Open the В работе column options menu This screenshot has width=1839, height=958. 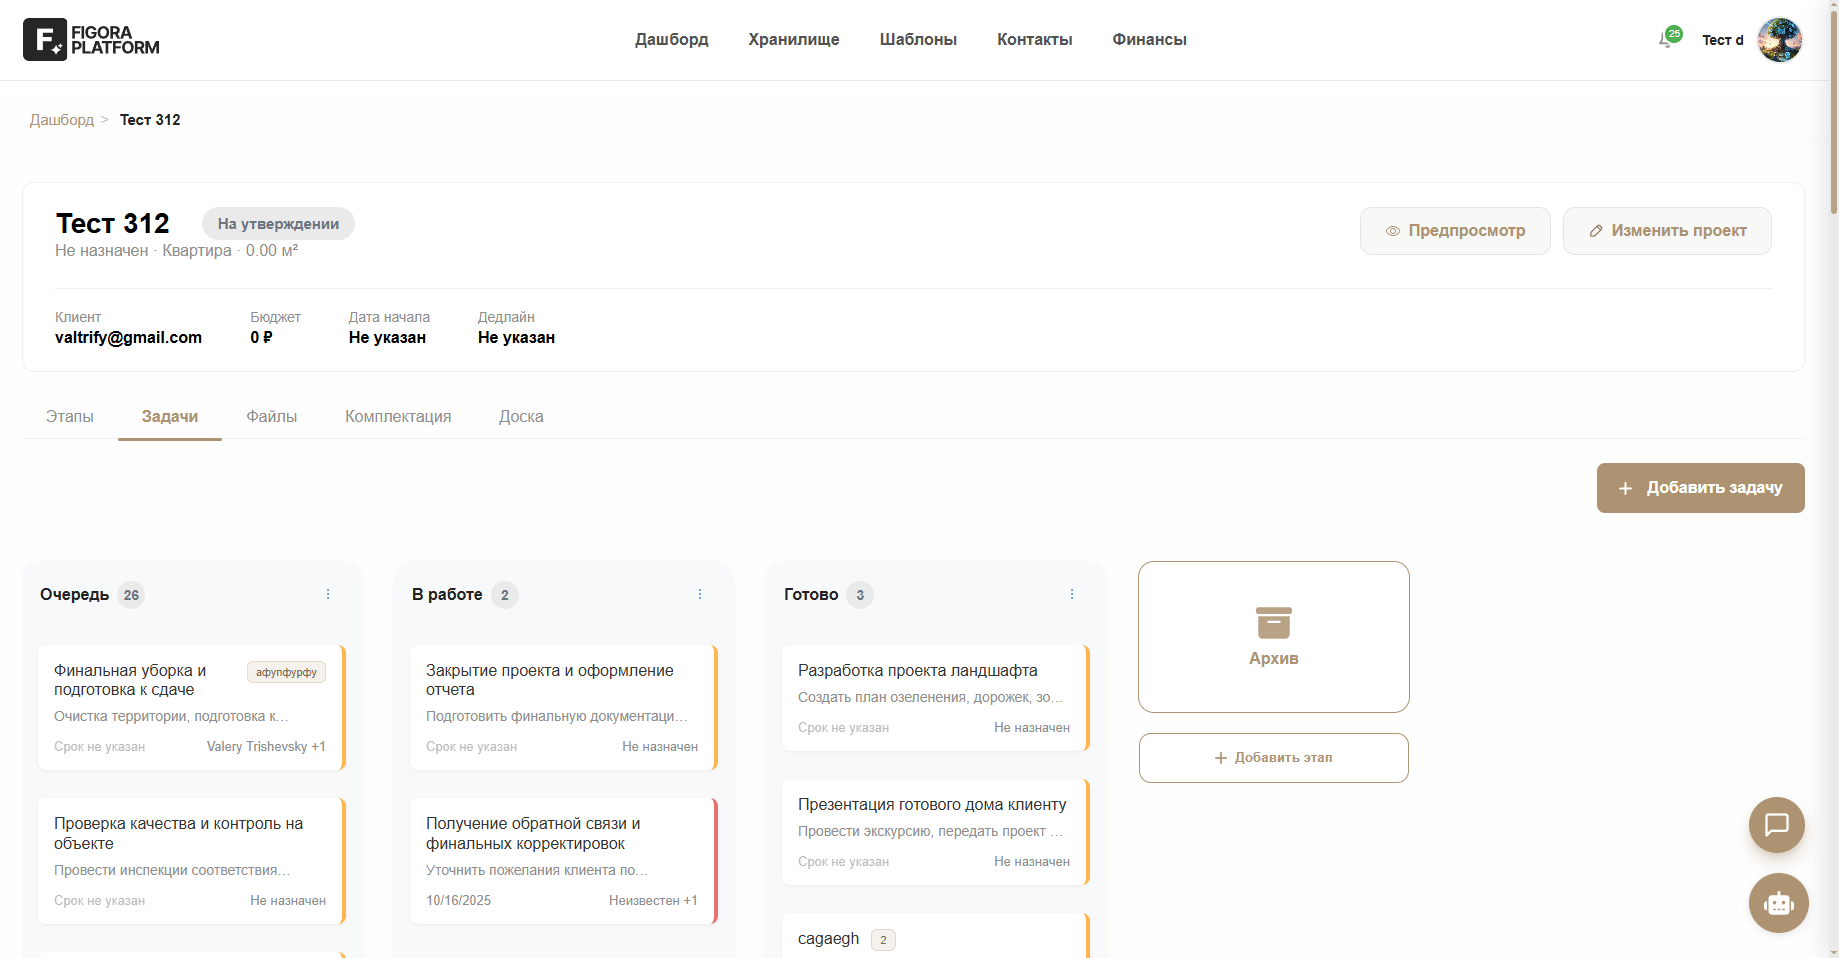click(700, 594)
